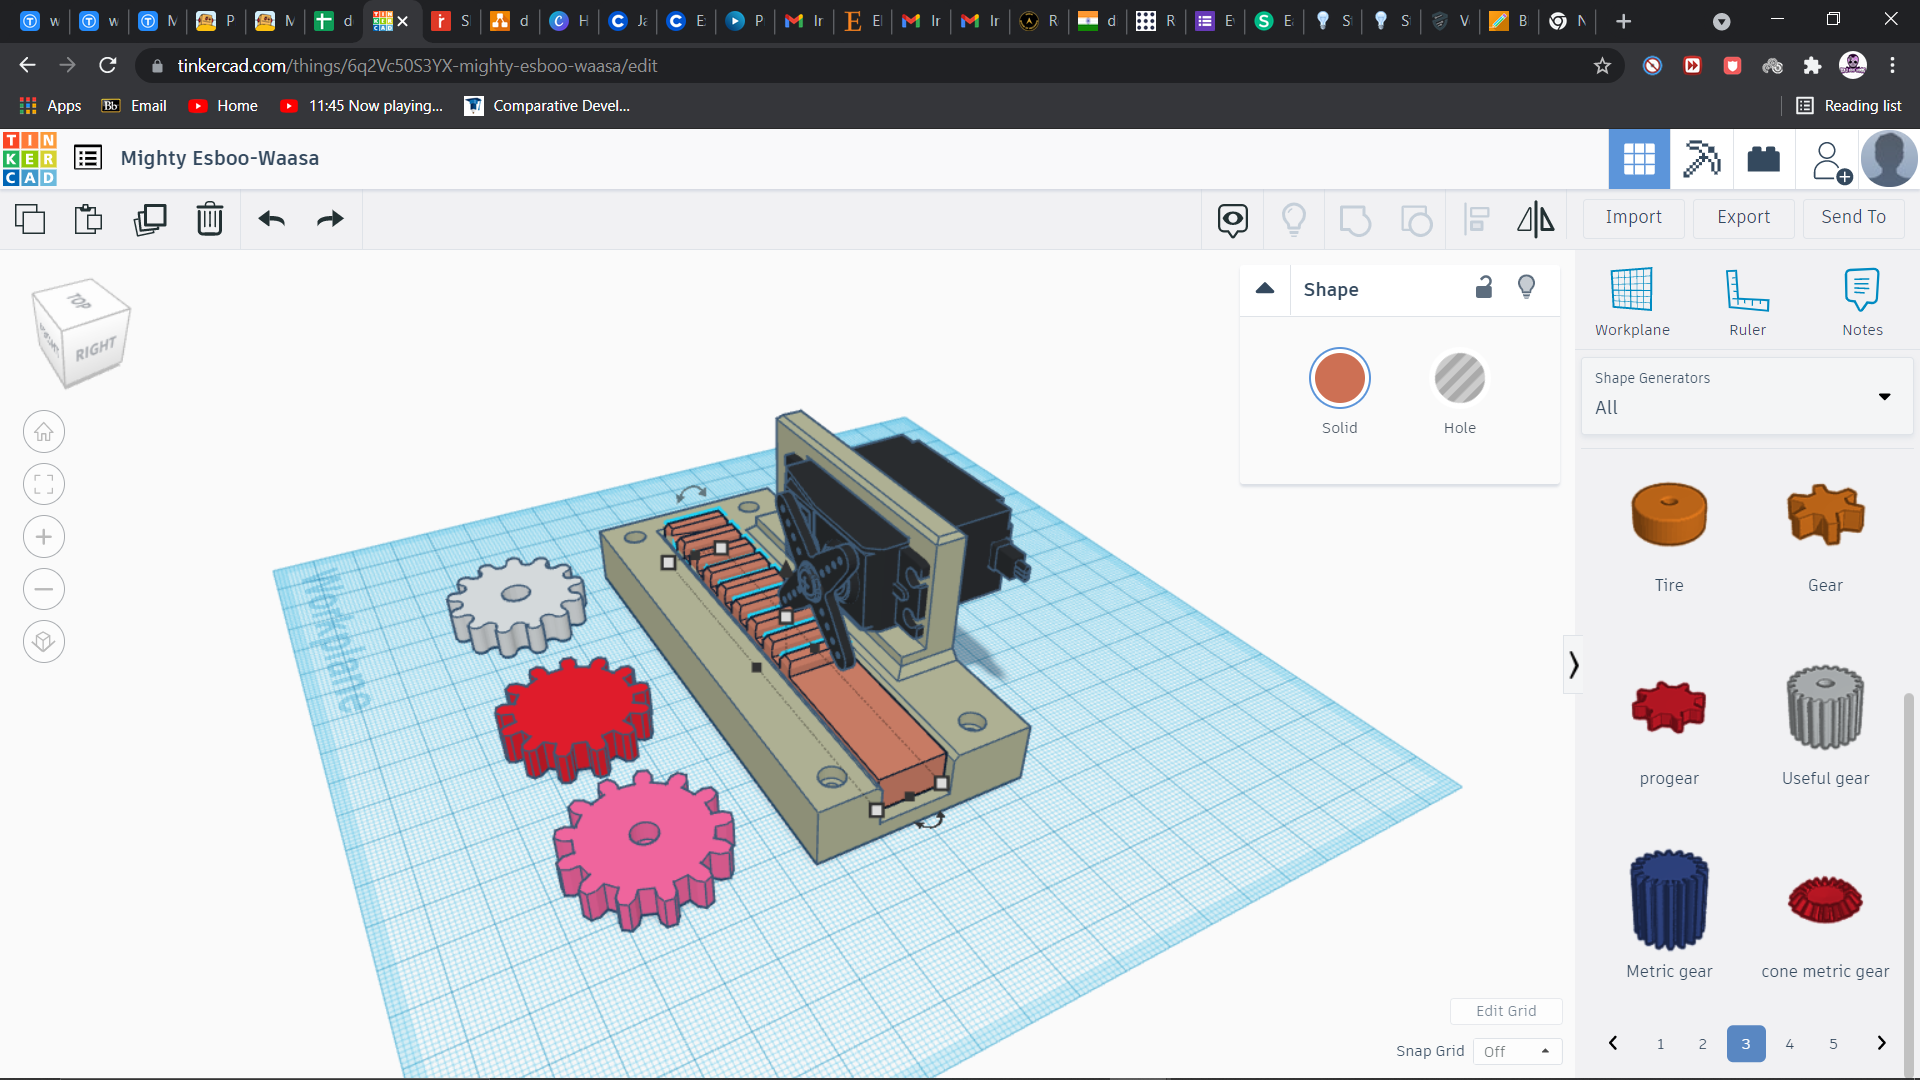Select the Undo action icon
Screen dimensions: 1920x1080
click(272, 219)
